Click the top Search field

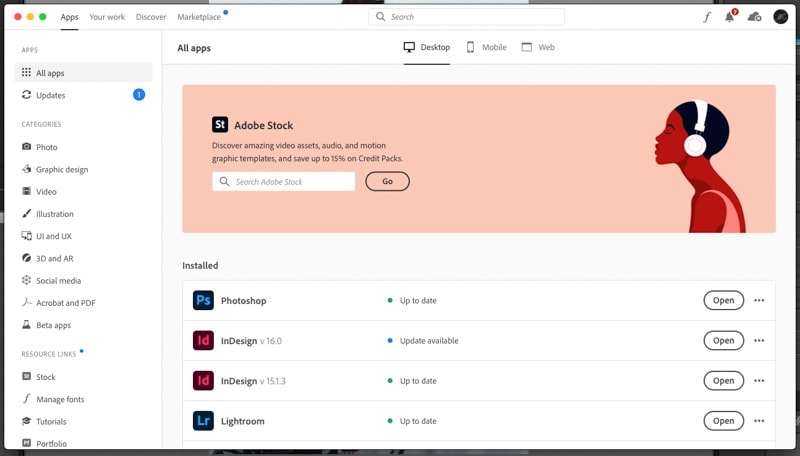tap(466, 17)
